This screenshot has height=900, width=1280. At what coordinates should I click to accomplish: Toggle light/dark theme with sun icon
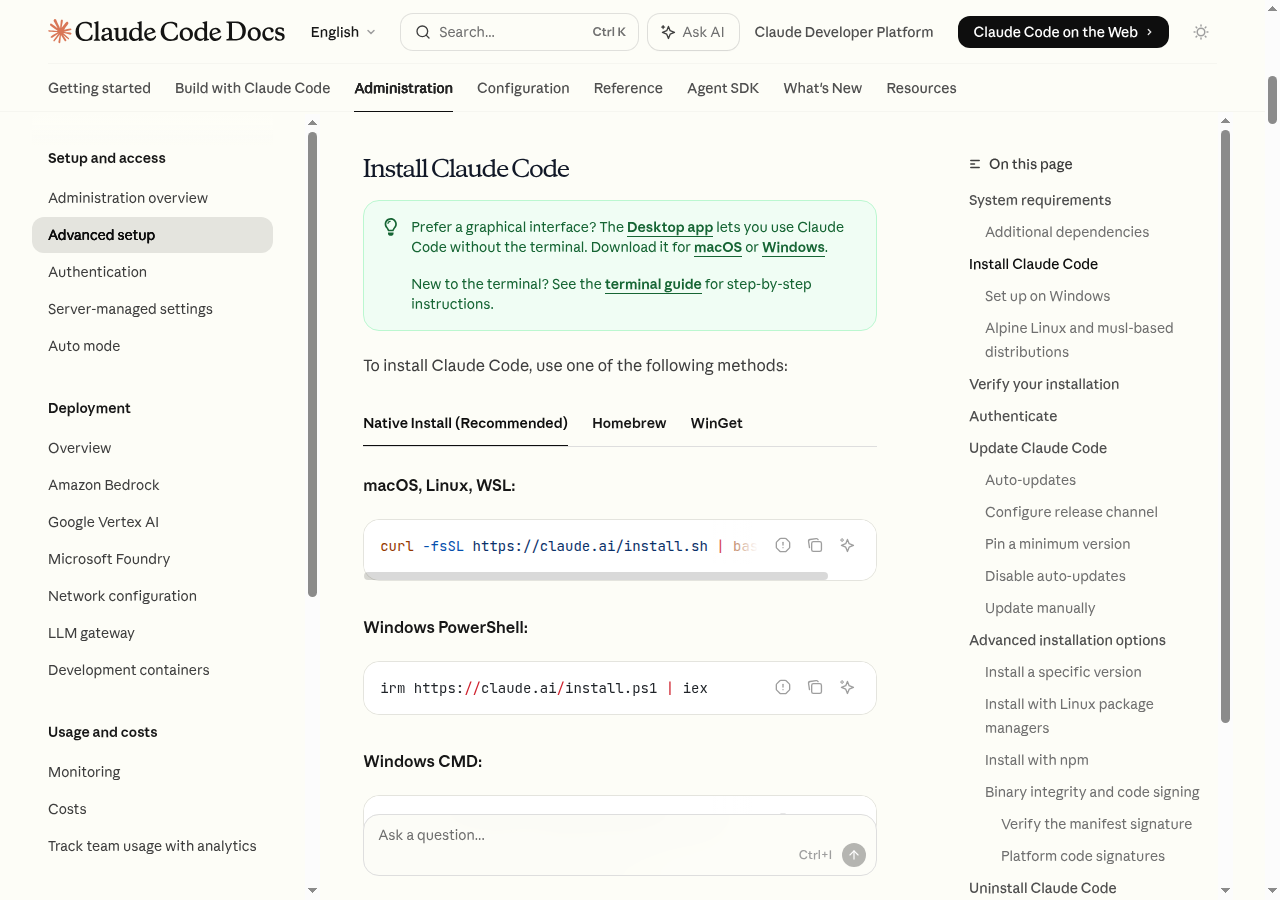point(1201,32)
